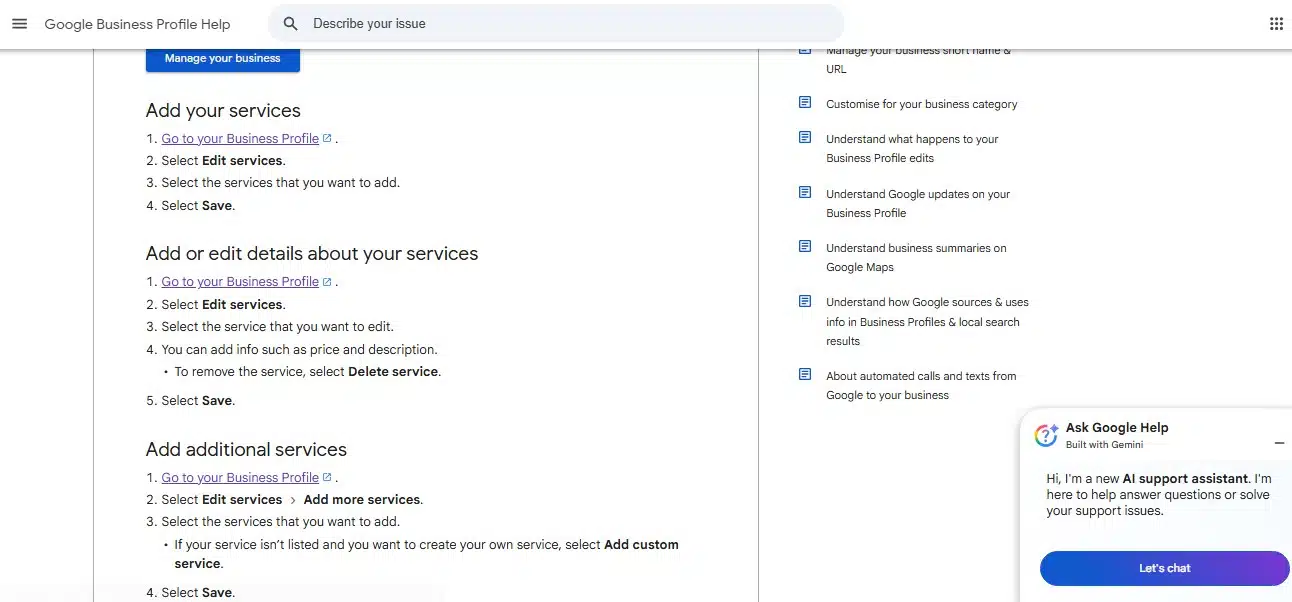Open Business Profile link under Add additional services
The width and height of the screenshot is (1292, 602).
pos(240,478)
